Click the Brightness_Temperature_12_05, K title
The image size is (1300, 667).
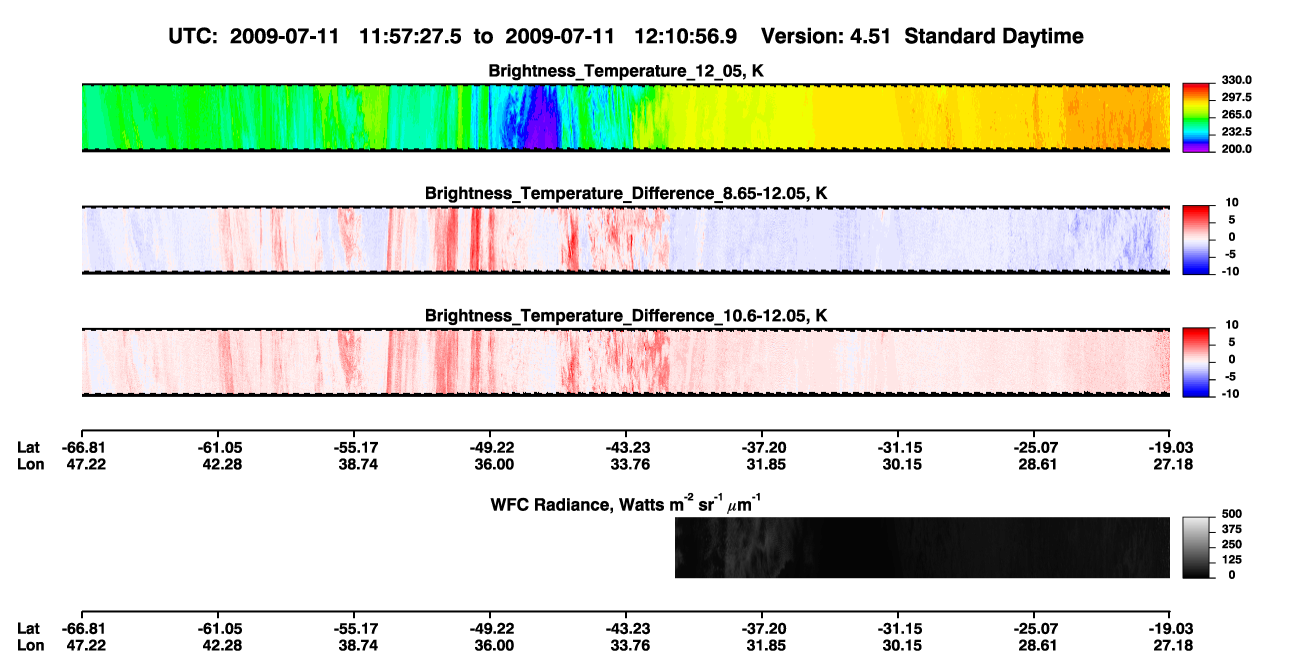[x=626, y=71]
